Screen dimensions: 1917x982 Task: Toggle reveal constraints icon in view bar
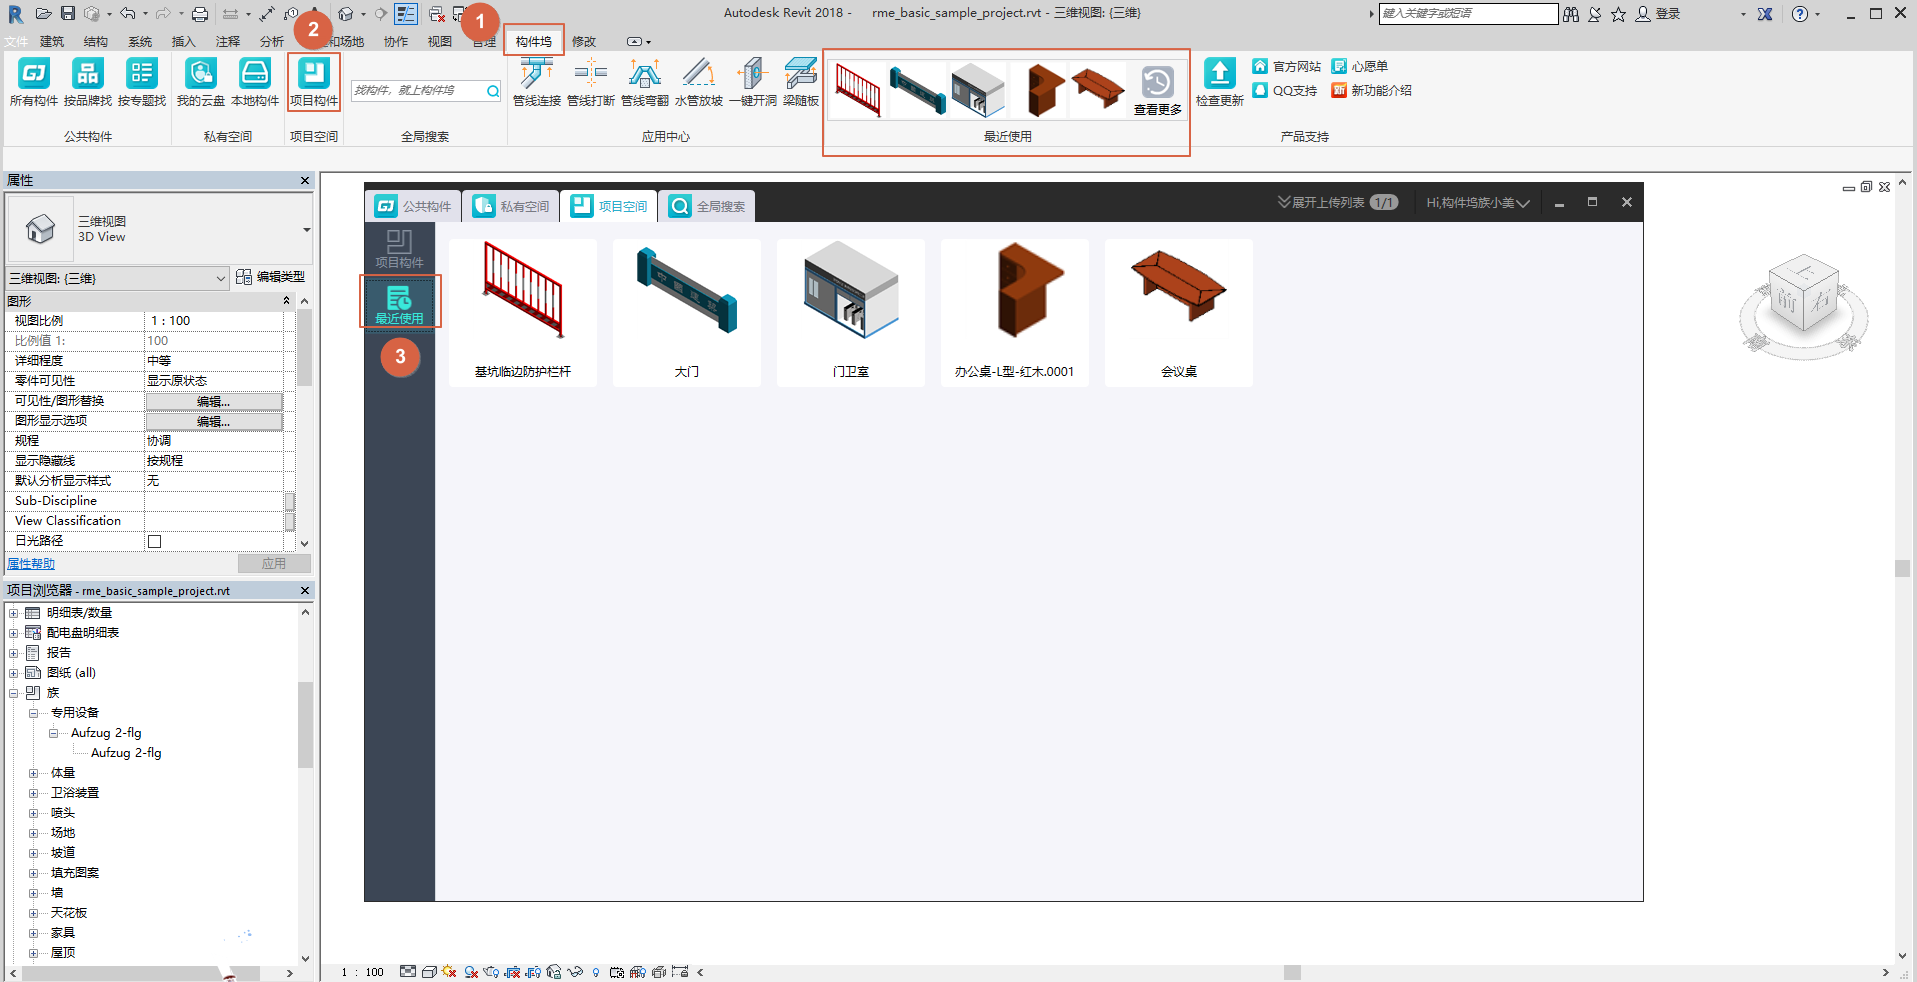click(680, 971)
